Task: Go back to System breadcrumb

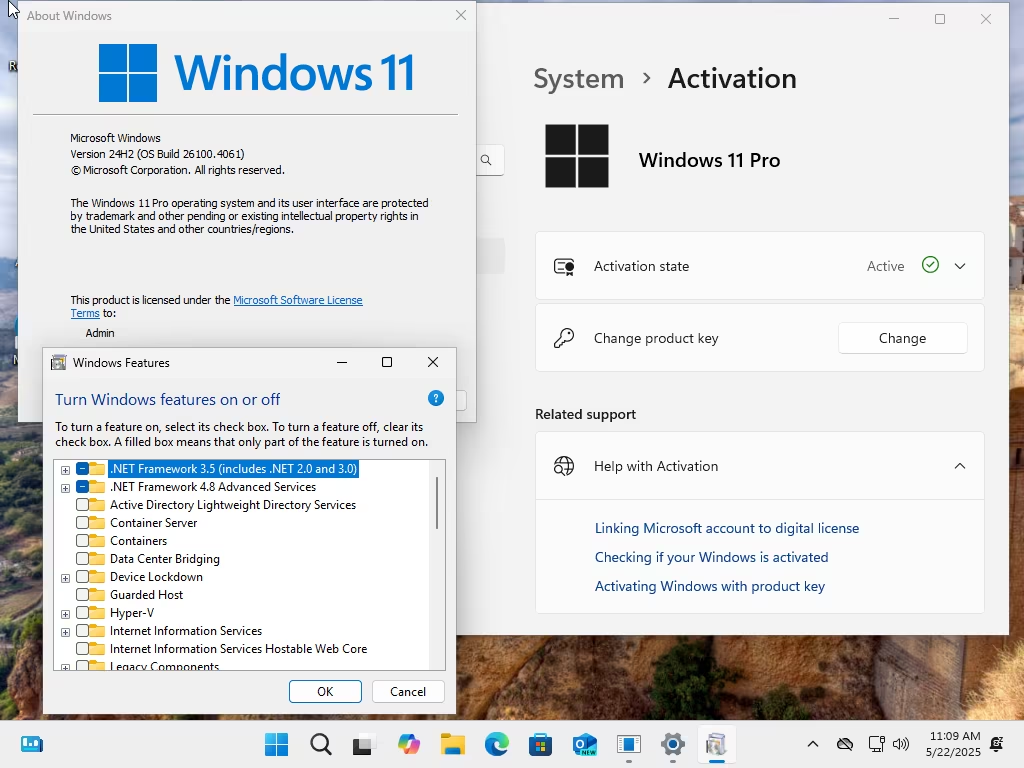Action: click(579, 78)
